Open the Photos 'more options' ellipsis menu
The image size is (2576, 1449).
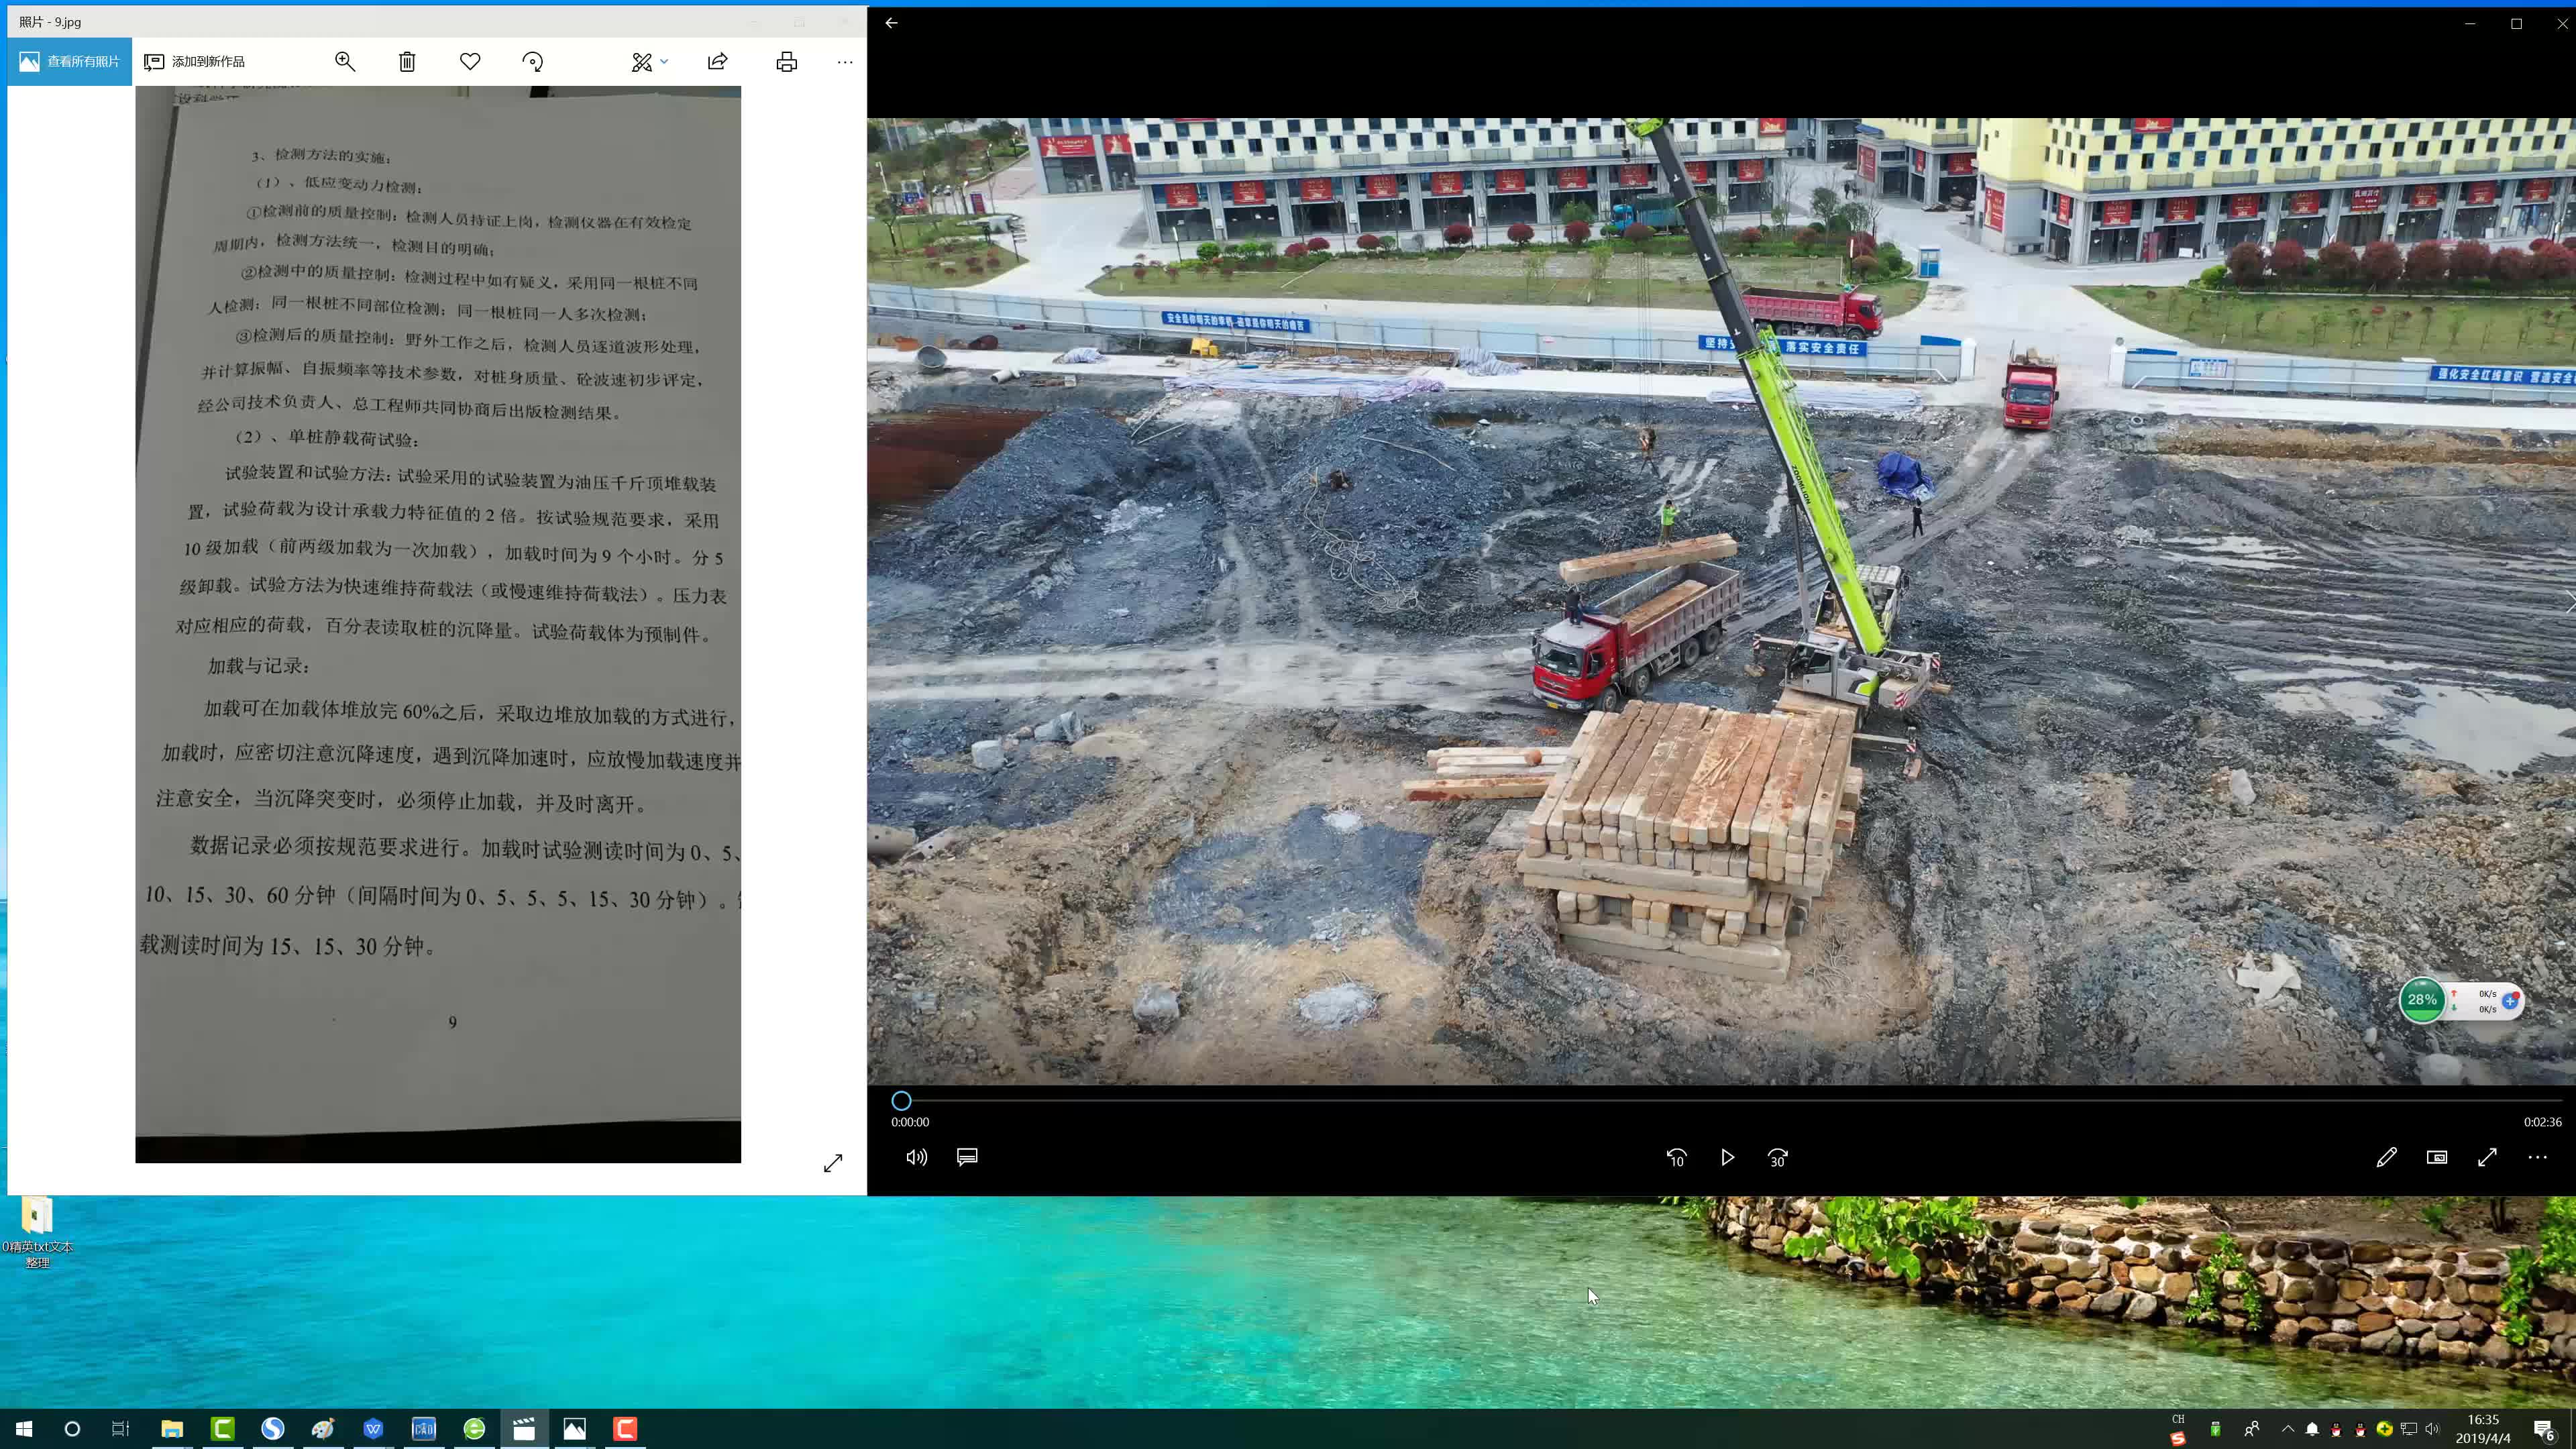point(845,61)
